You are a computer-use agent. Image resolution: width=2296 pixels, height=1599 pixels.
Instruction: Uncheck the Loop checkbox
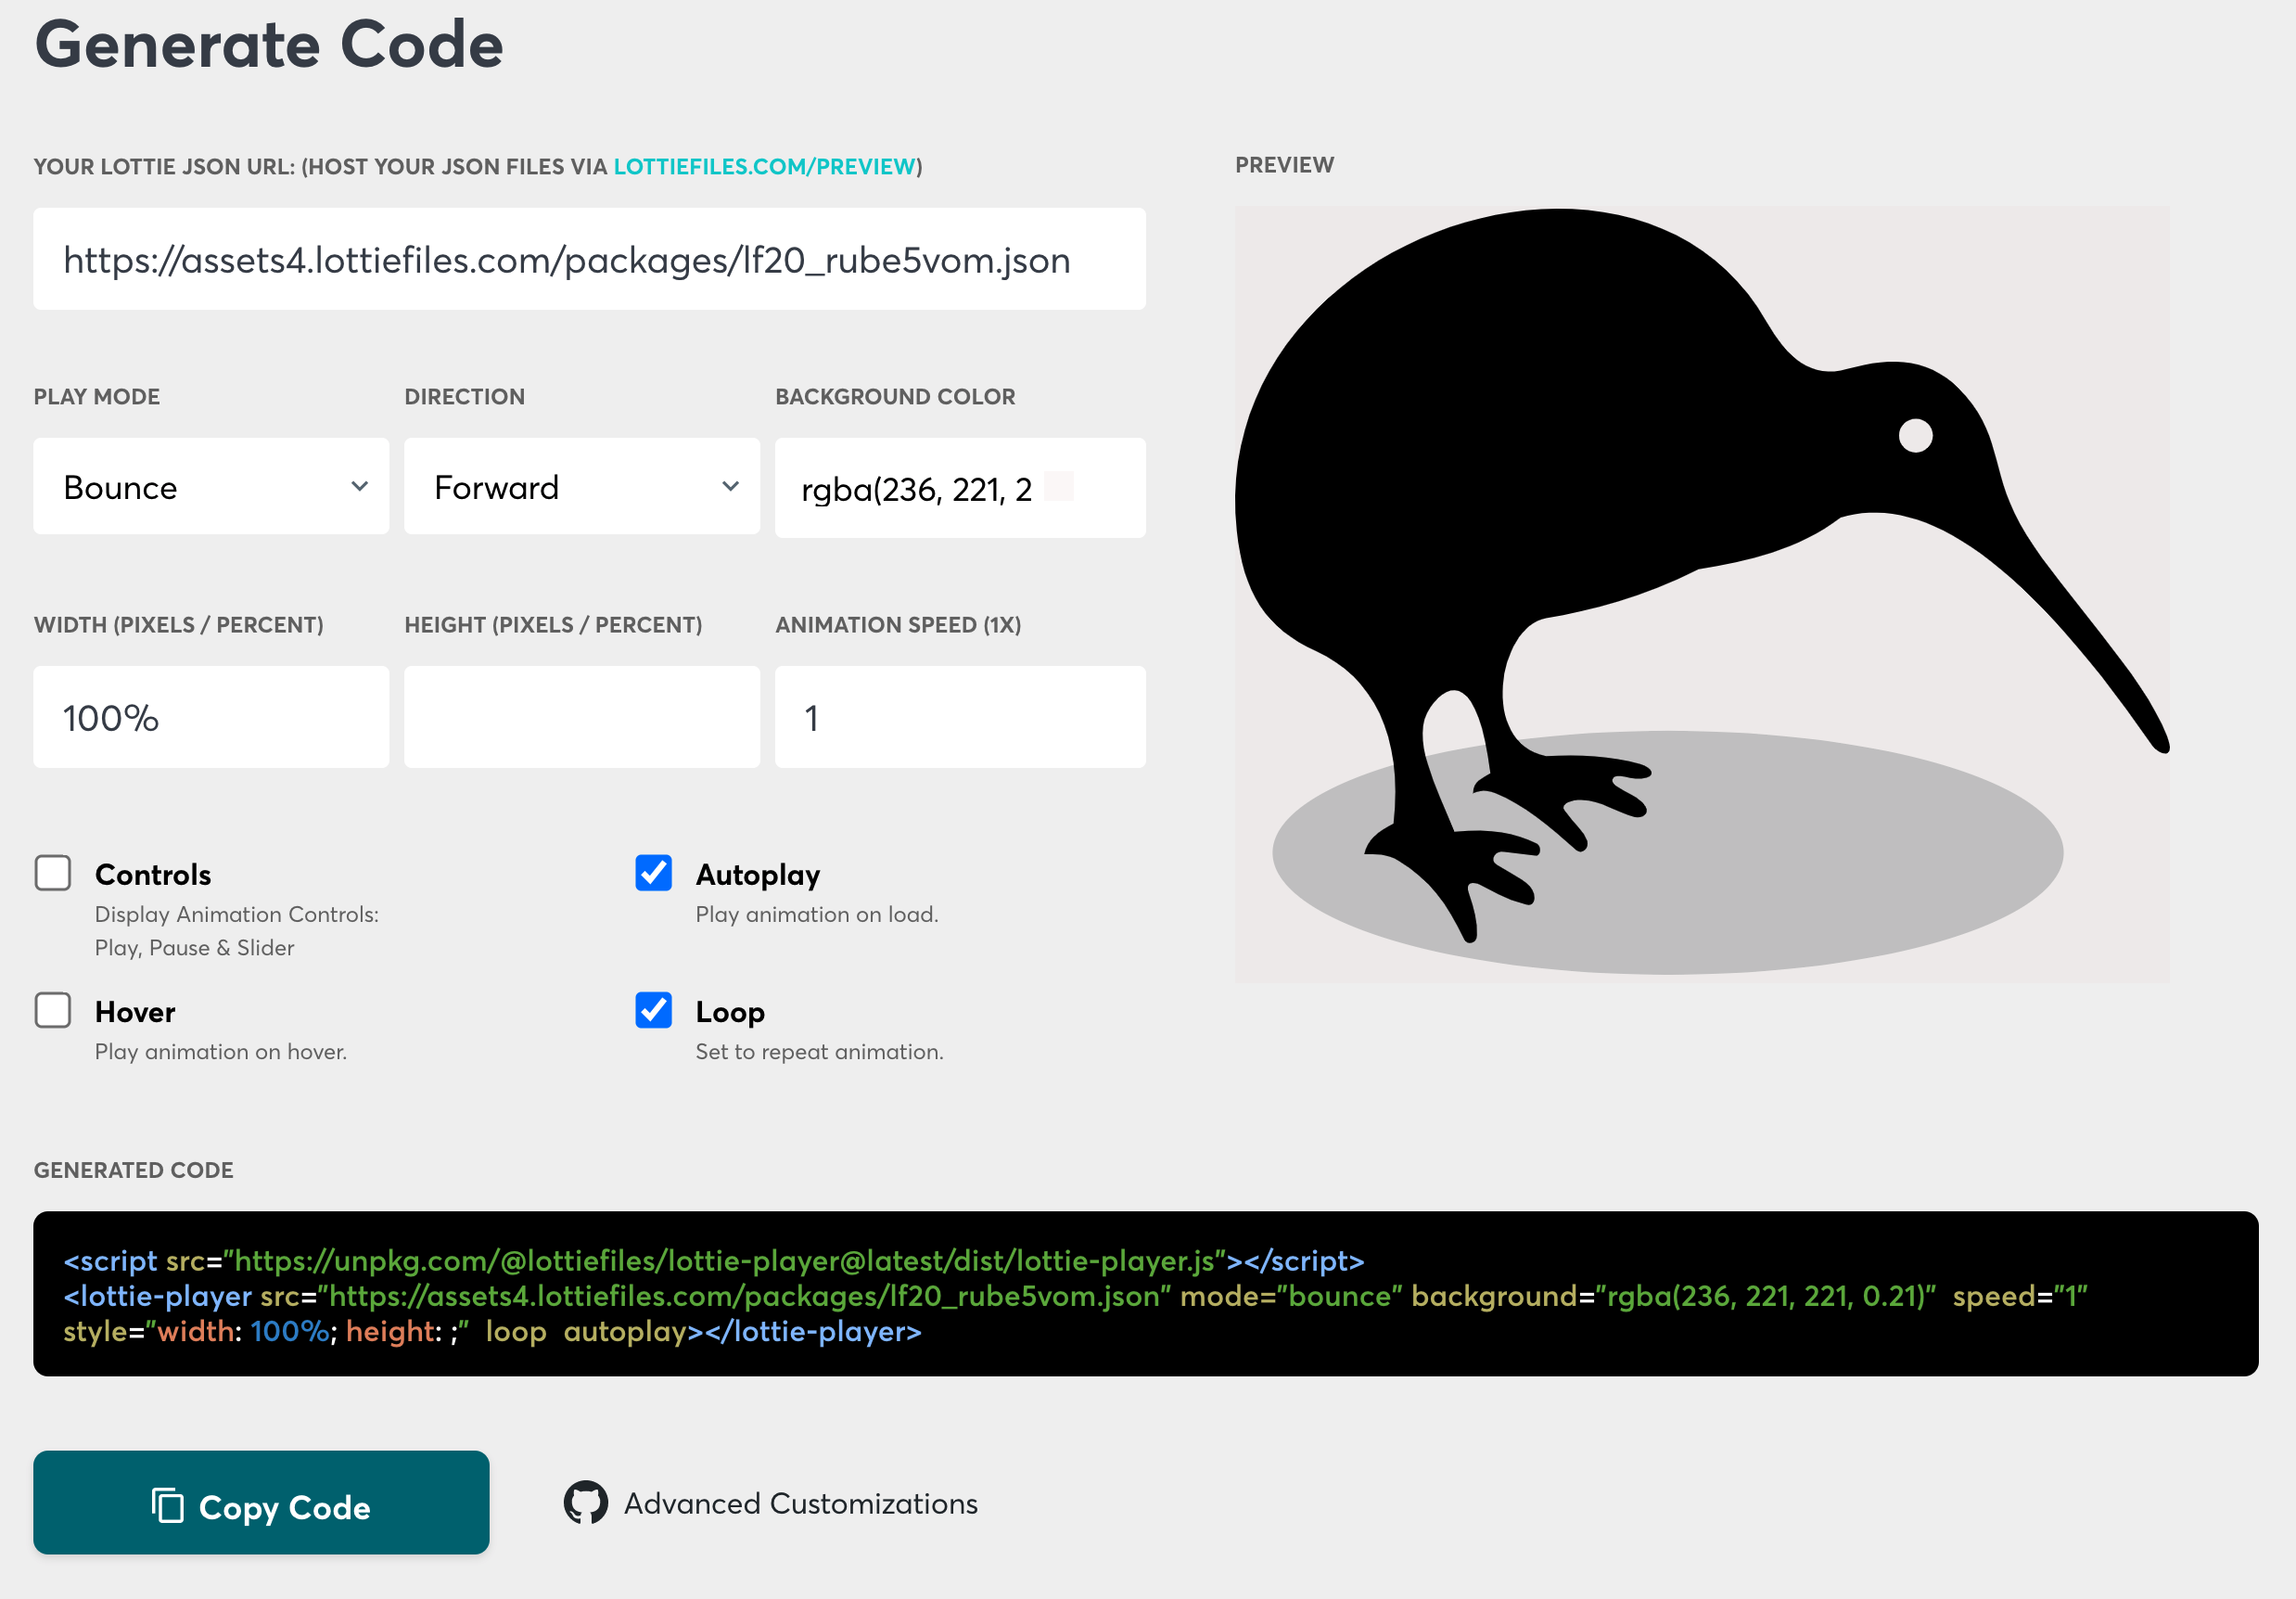(654, 1011)
